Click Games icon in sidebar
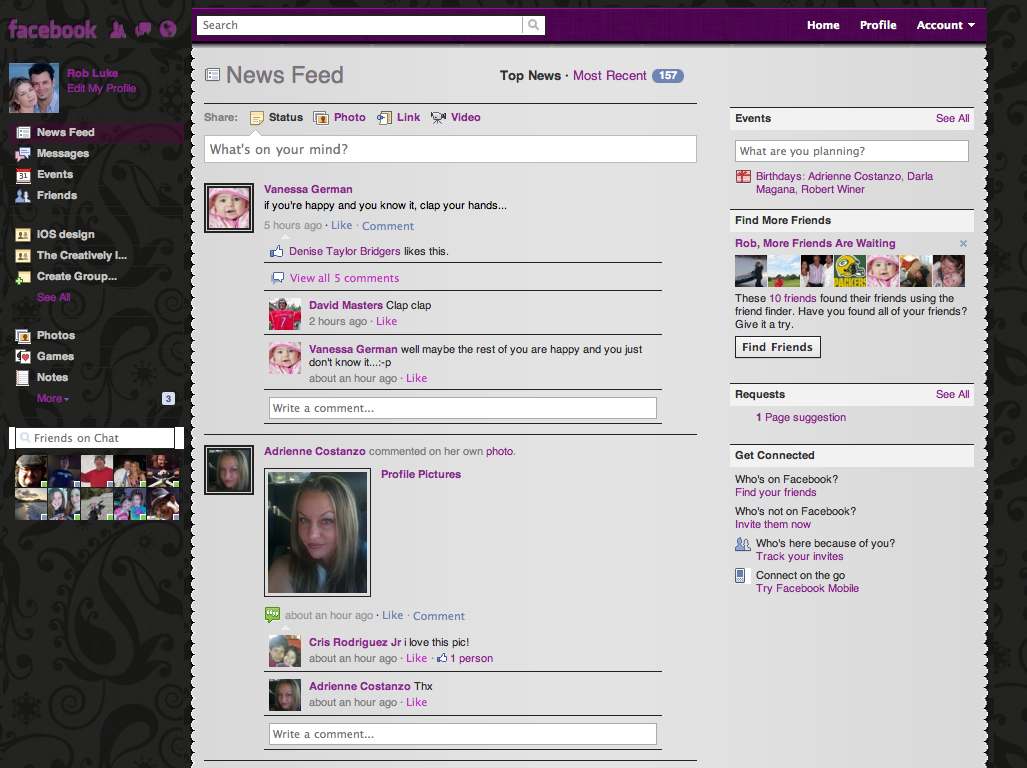Viewport: 1027px width, 768px height. [23, 357]
